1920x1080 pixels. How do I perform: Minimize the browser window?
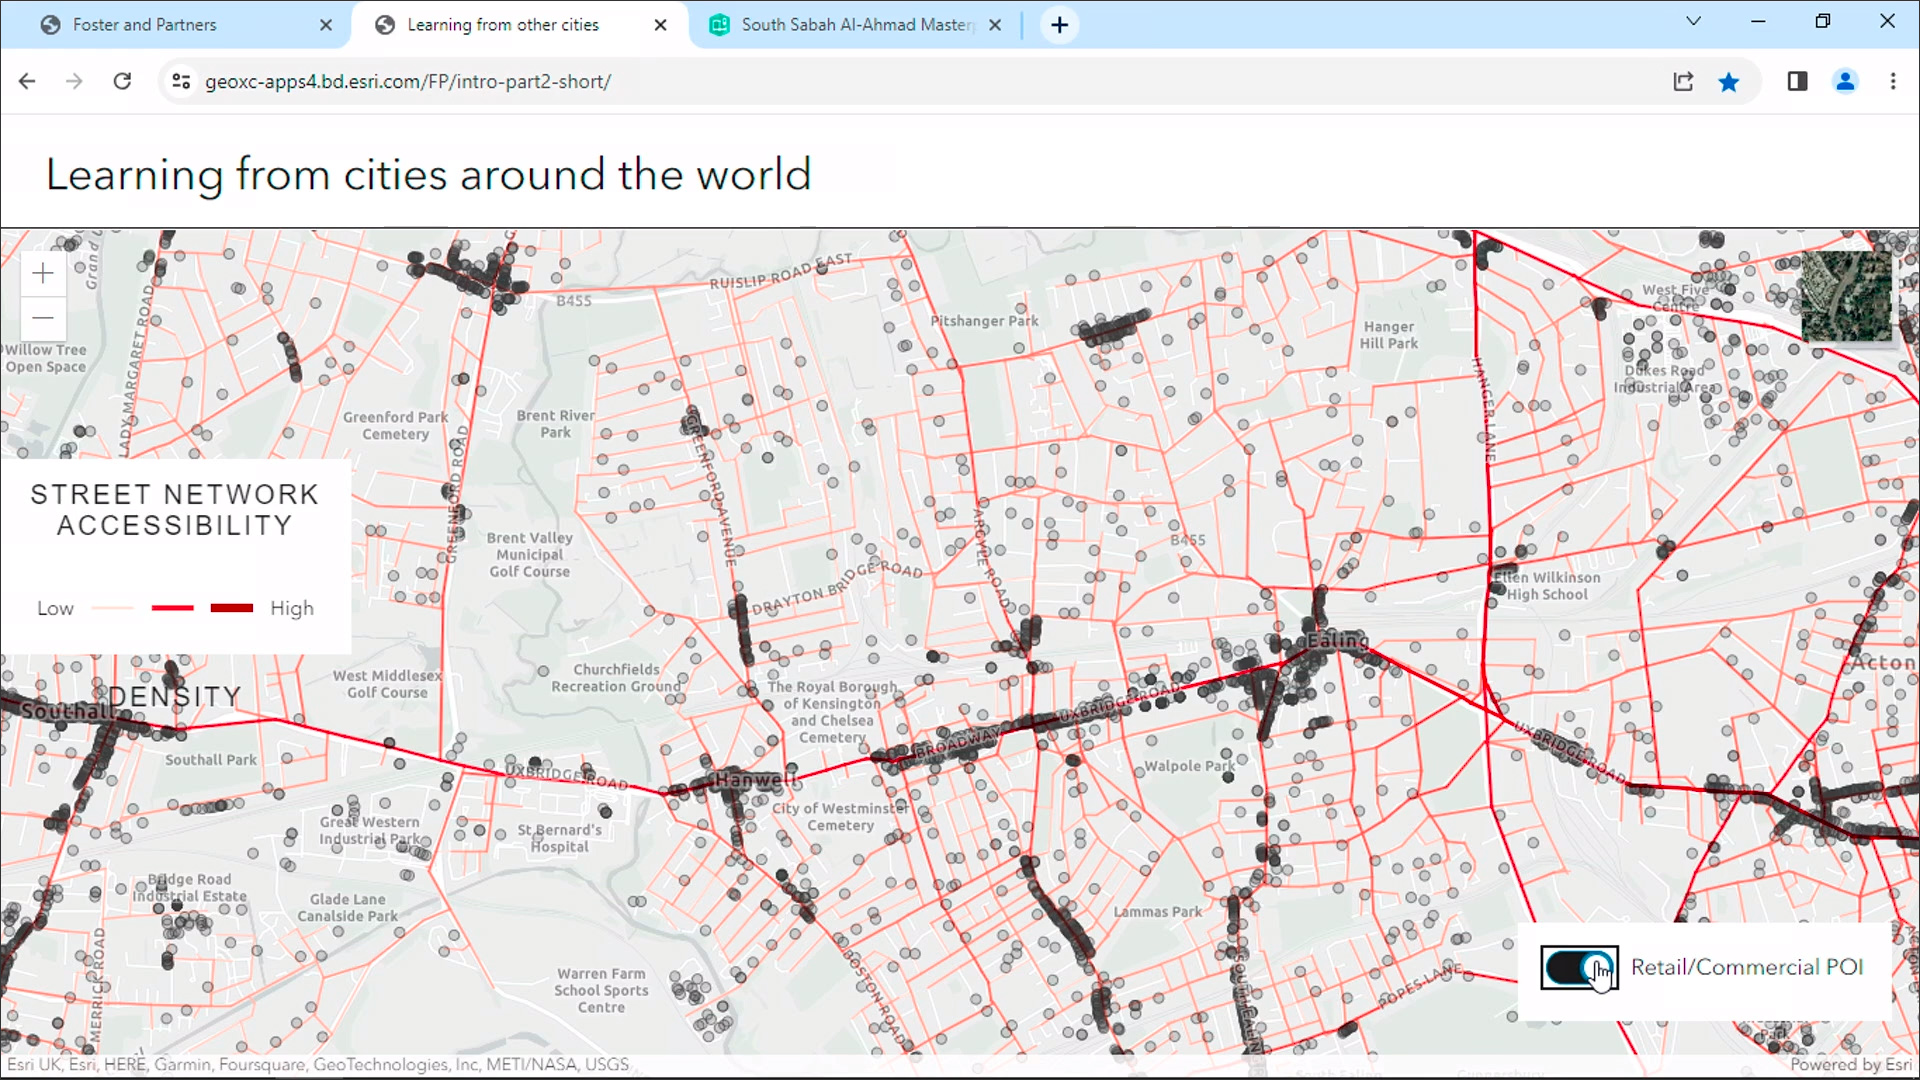tap(1758, 21)
